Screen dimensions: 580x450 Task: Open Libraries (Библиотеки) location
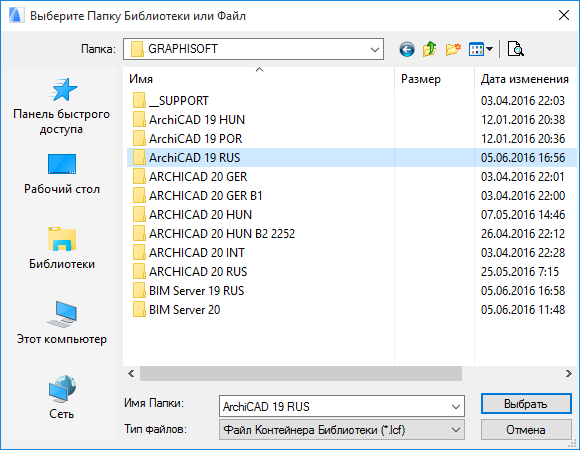coord(62,248)
